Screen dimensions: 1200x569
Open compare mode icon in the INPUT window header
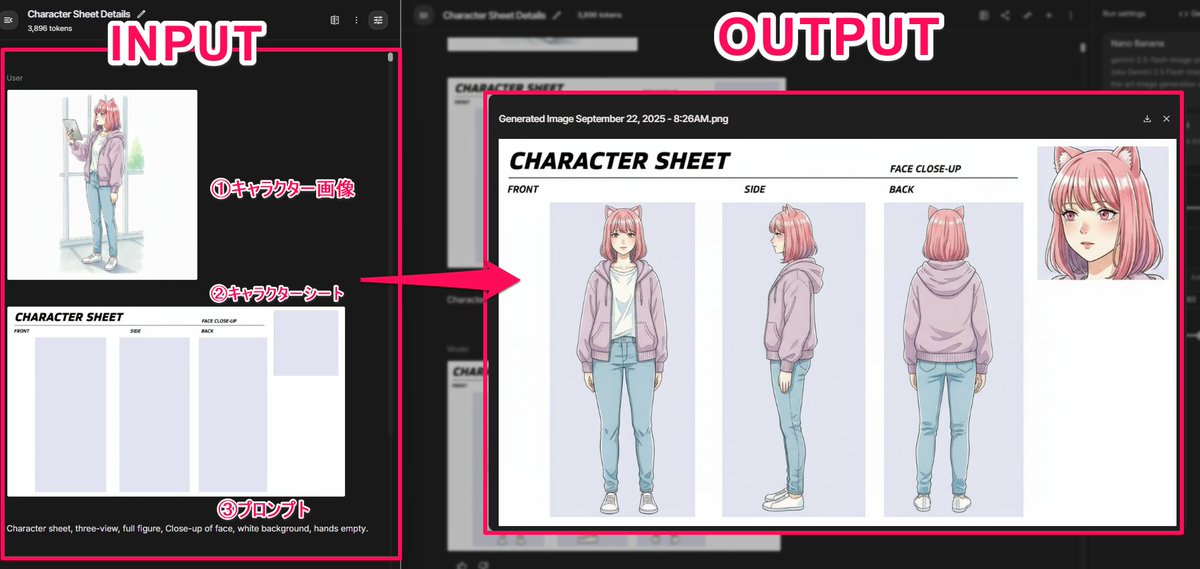coord(335,19)
